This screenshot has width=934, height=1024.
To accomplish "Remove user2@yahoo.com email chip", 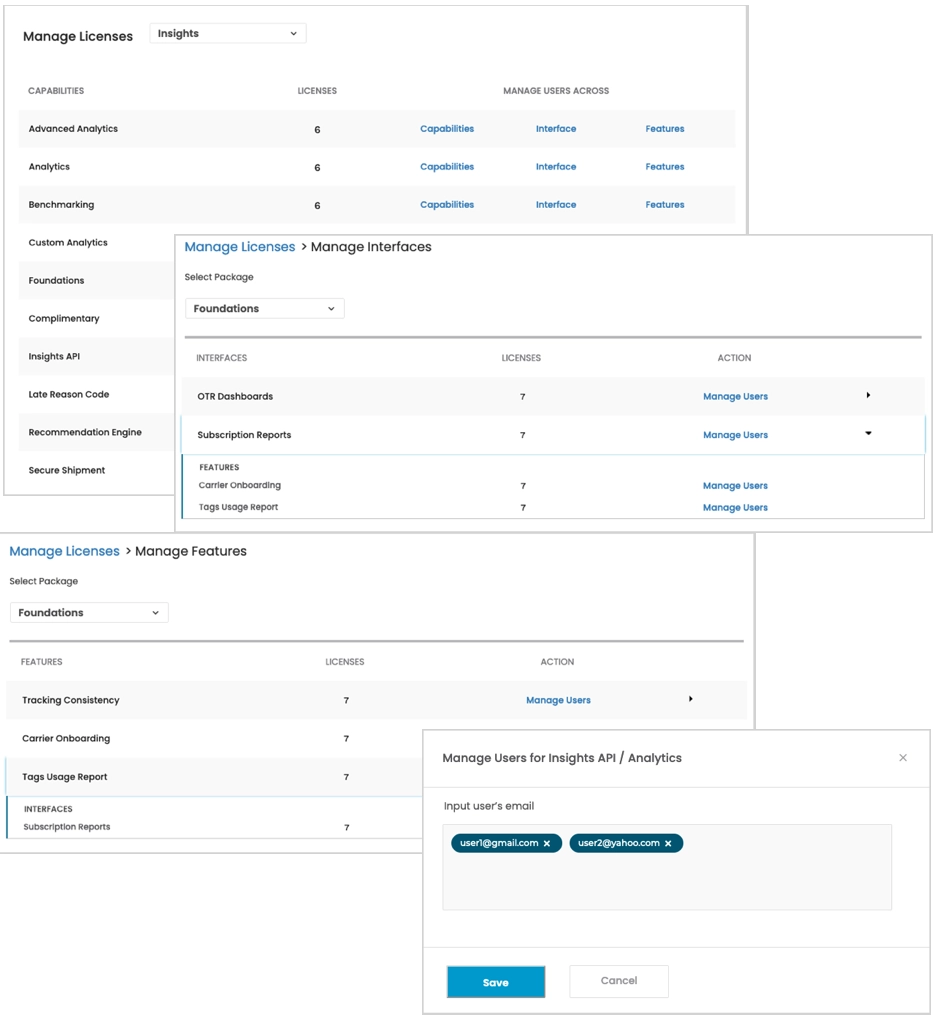I will [668, 844].
